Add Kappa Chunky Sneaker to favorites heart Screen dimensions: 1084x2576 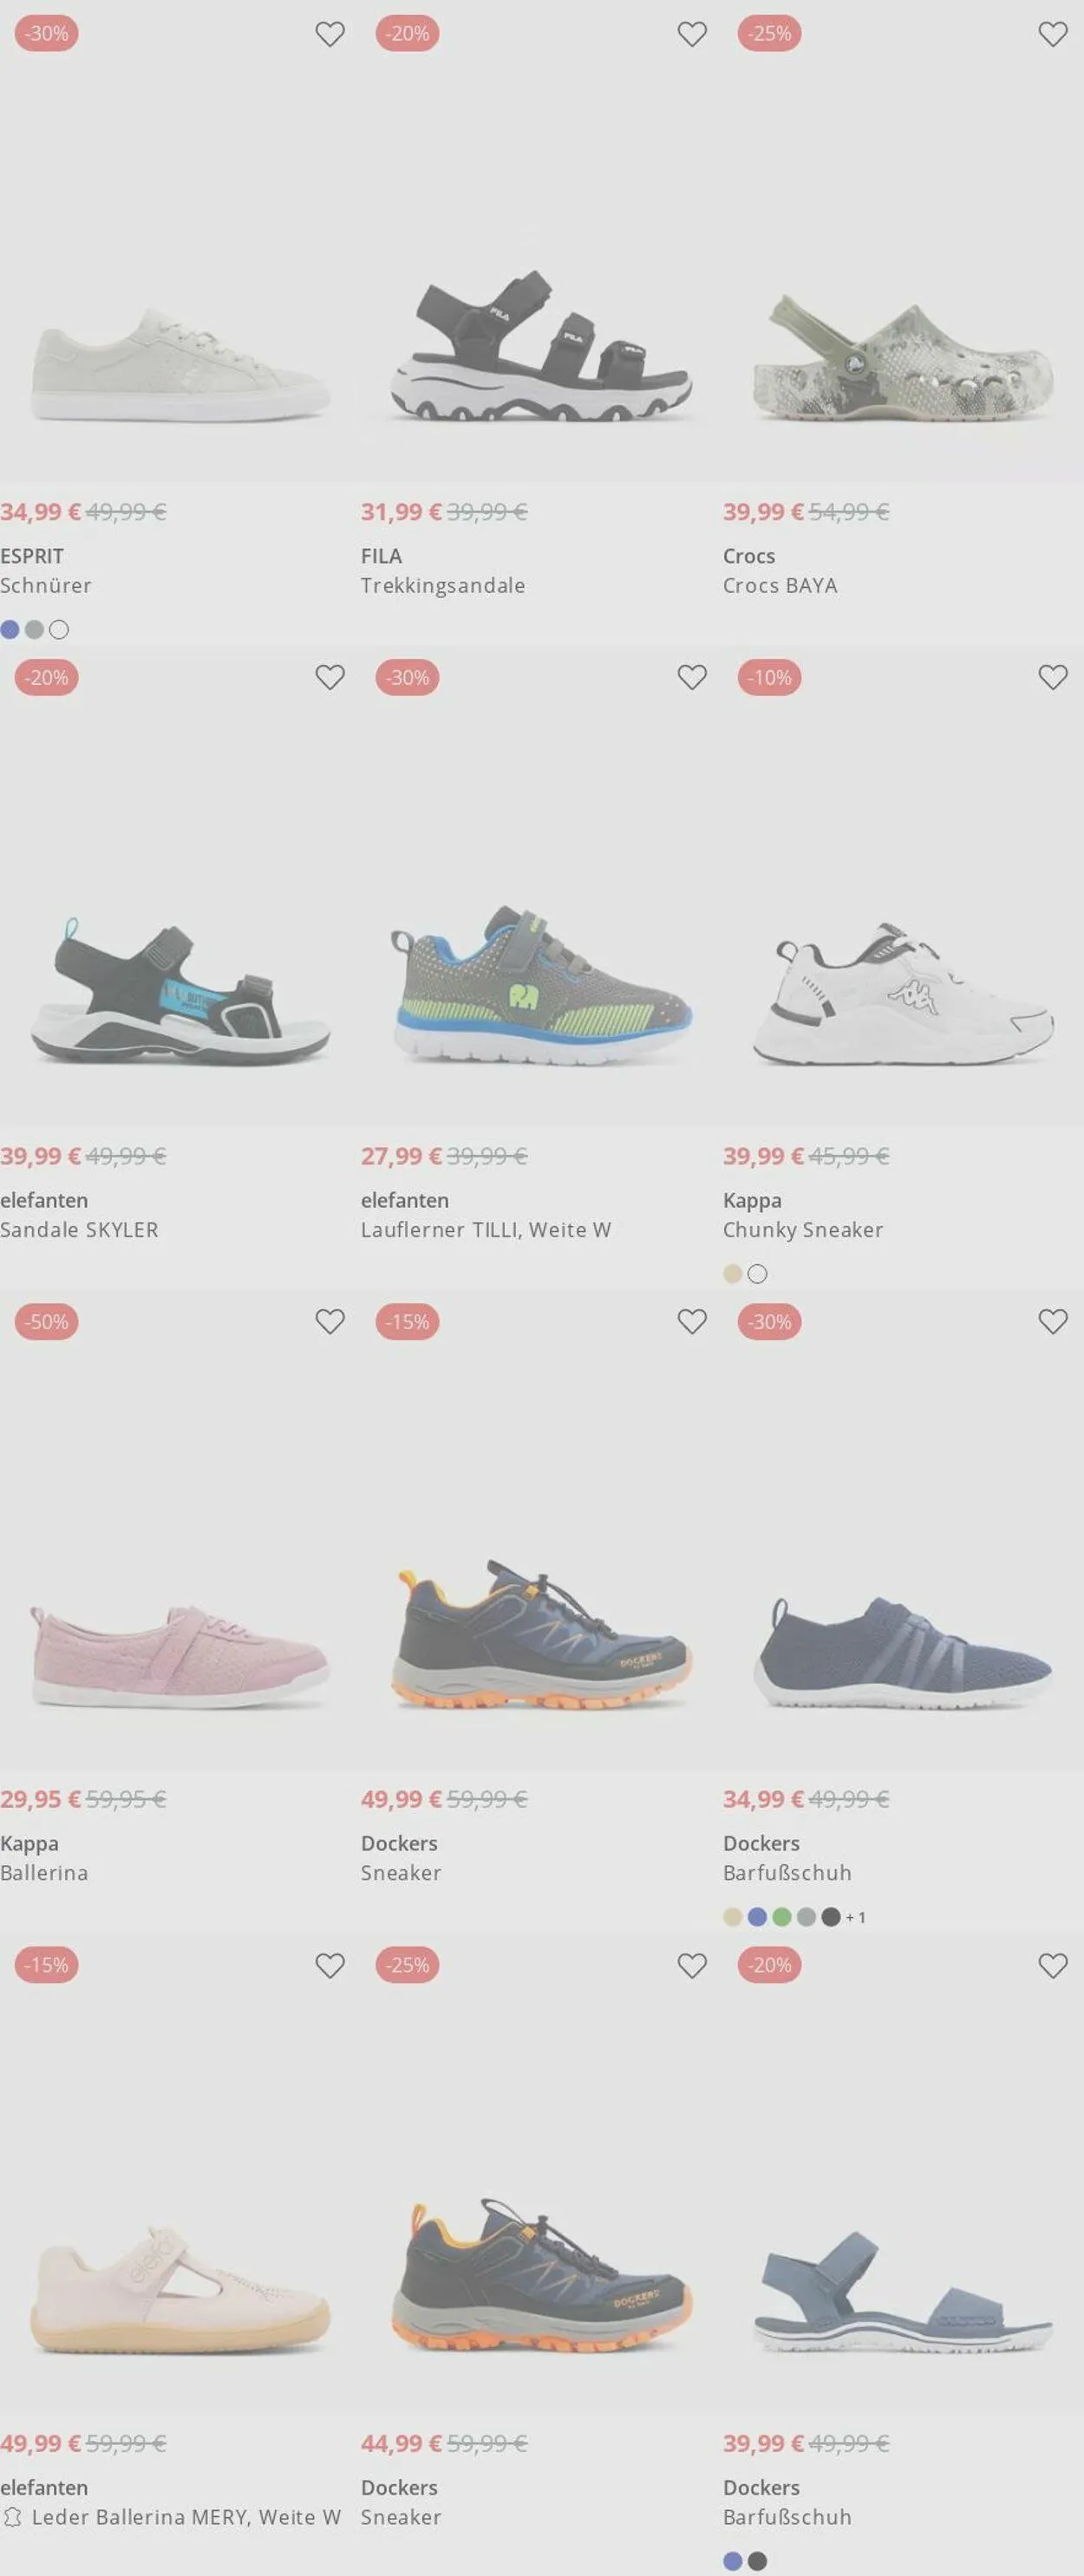coord(1053,677)
